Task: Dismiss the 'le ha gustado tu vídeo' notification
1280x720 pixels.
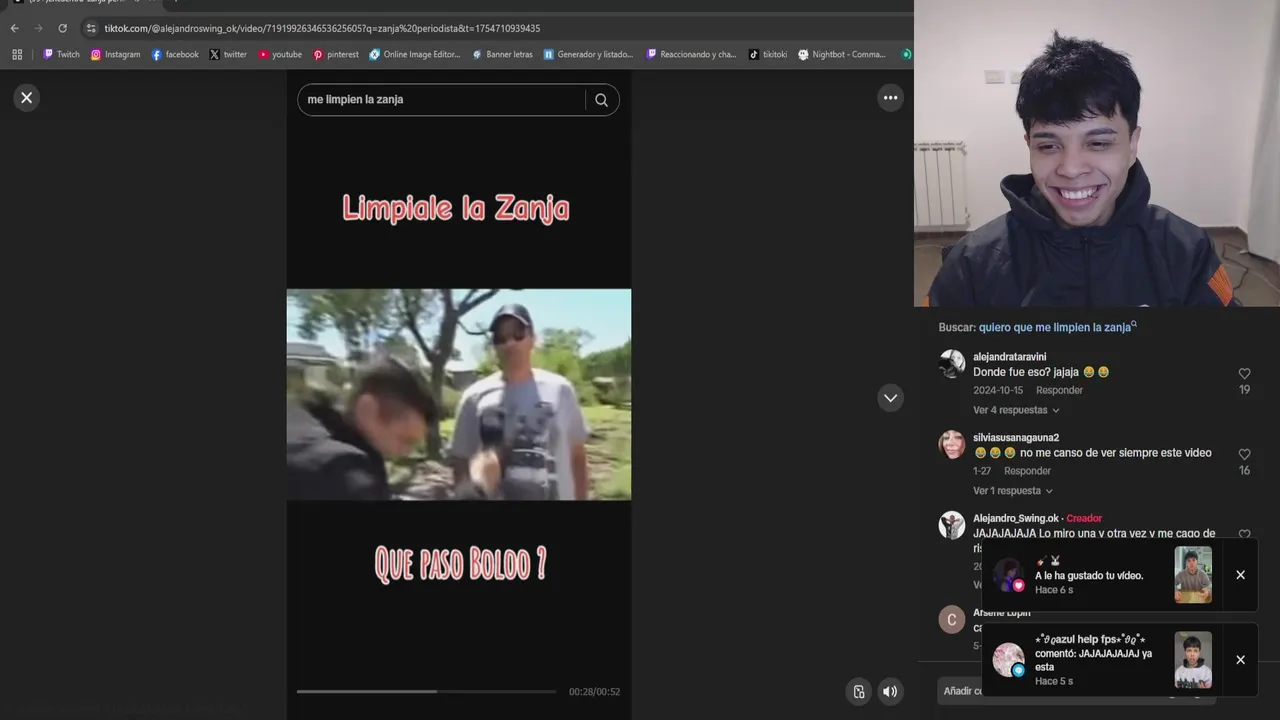Action: (x=1240, y=575)
